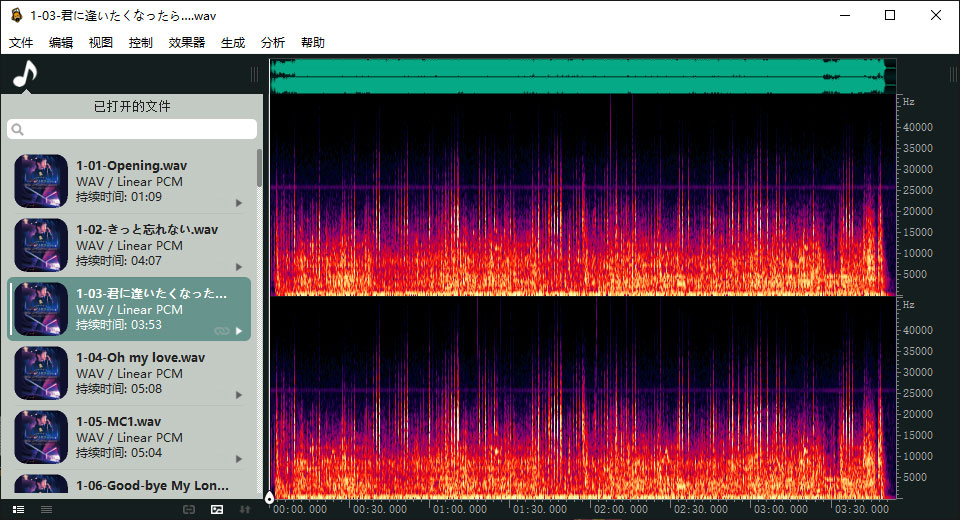Click the link files icon in the bottom toolbar
The height and width of the screenshot is (520, 960).
click(189, 510)
